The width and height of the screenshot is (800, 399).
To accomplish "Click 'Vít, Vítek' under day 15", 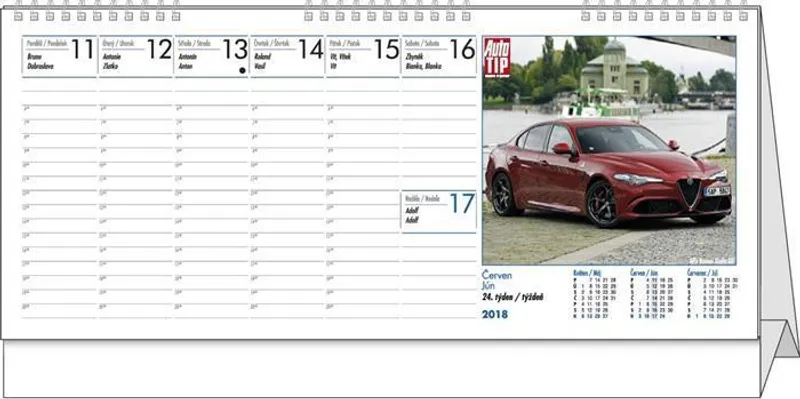I will click(x=340, y=57).
